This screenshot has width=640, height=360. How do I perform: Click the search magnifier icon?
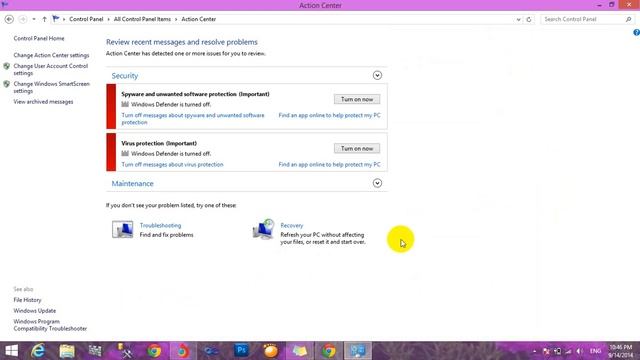pos(629,19)
